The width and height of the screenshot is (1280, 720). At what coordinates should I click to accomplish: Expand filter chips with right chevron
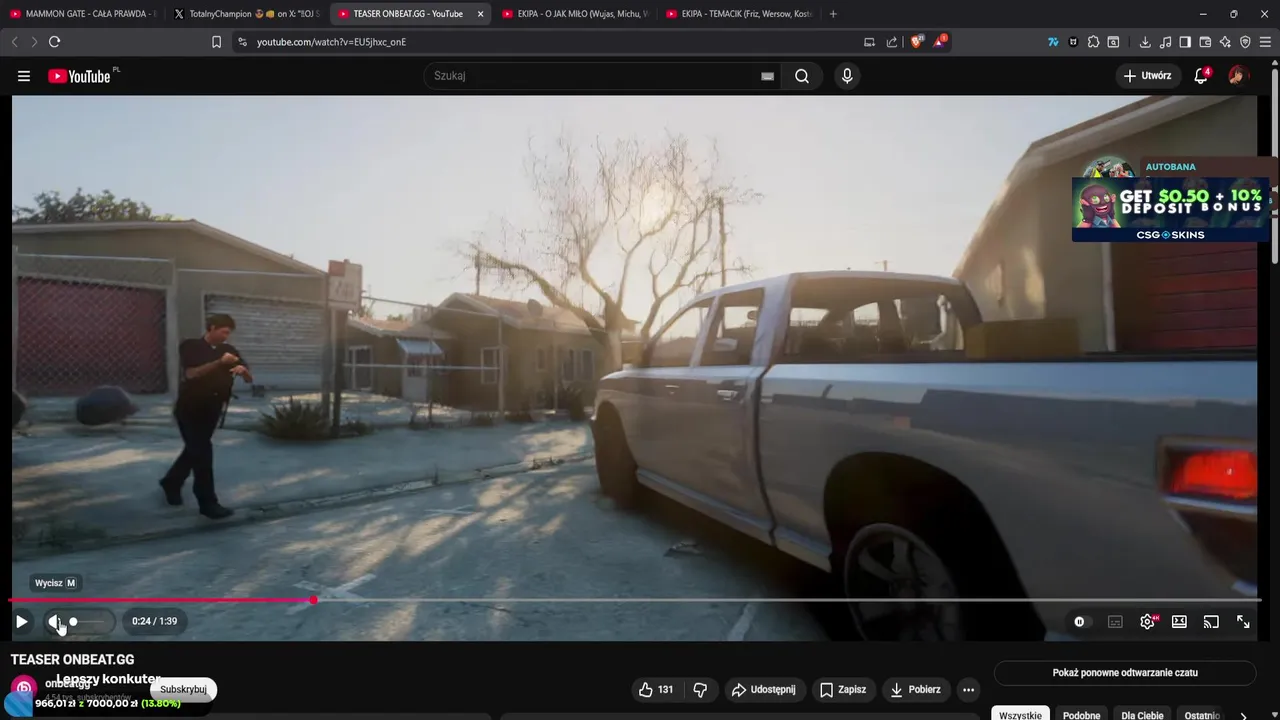tap(1243, 714)
